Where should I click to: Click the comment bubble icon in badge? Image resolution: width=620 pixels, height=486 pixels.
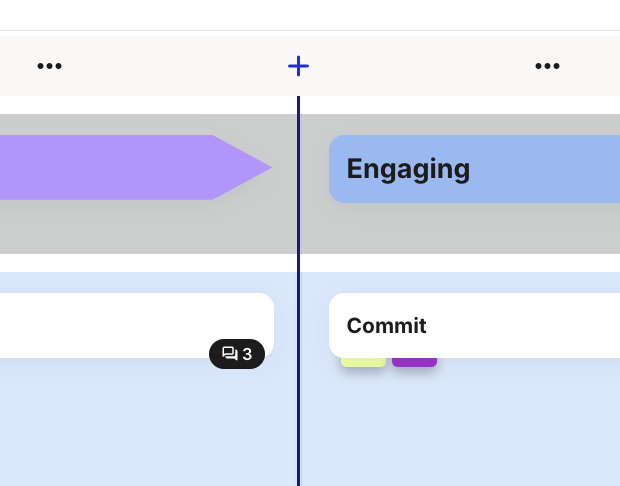point(229,354)
